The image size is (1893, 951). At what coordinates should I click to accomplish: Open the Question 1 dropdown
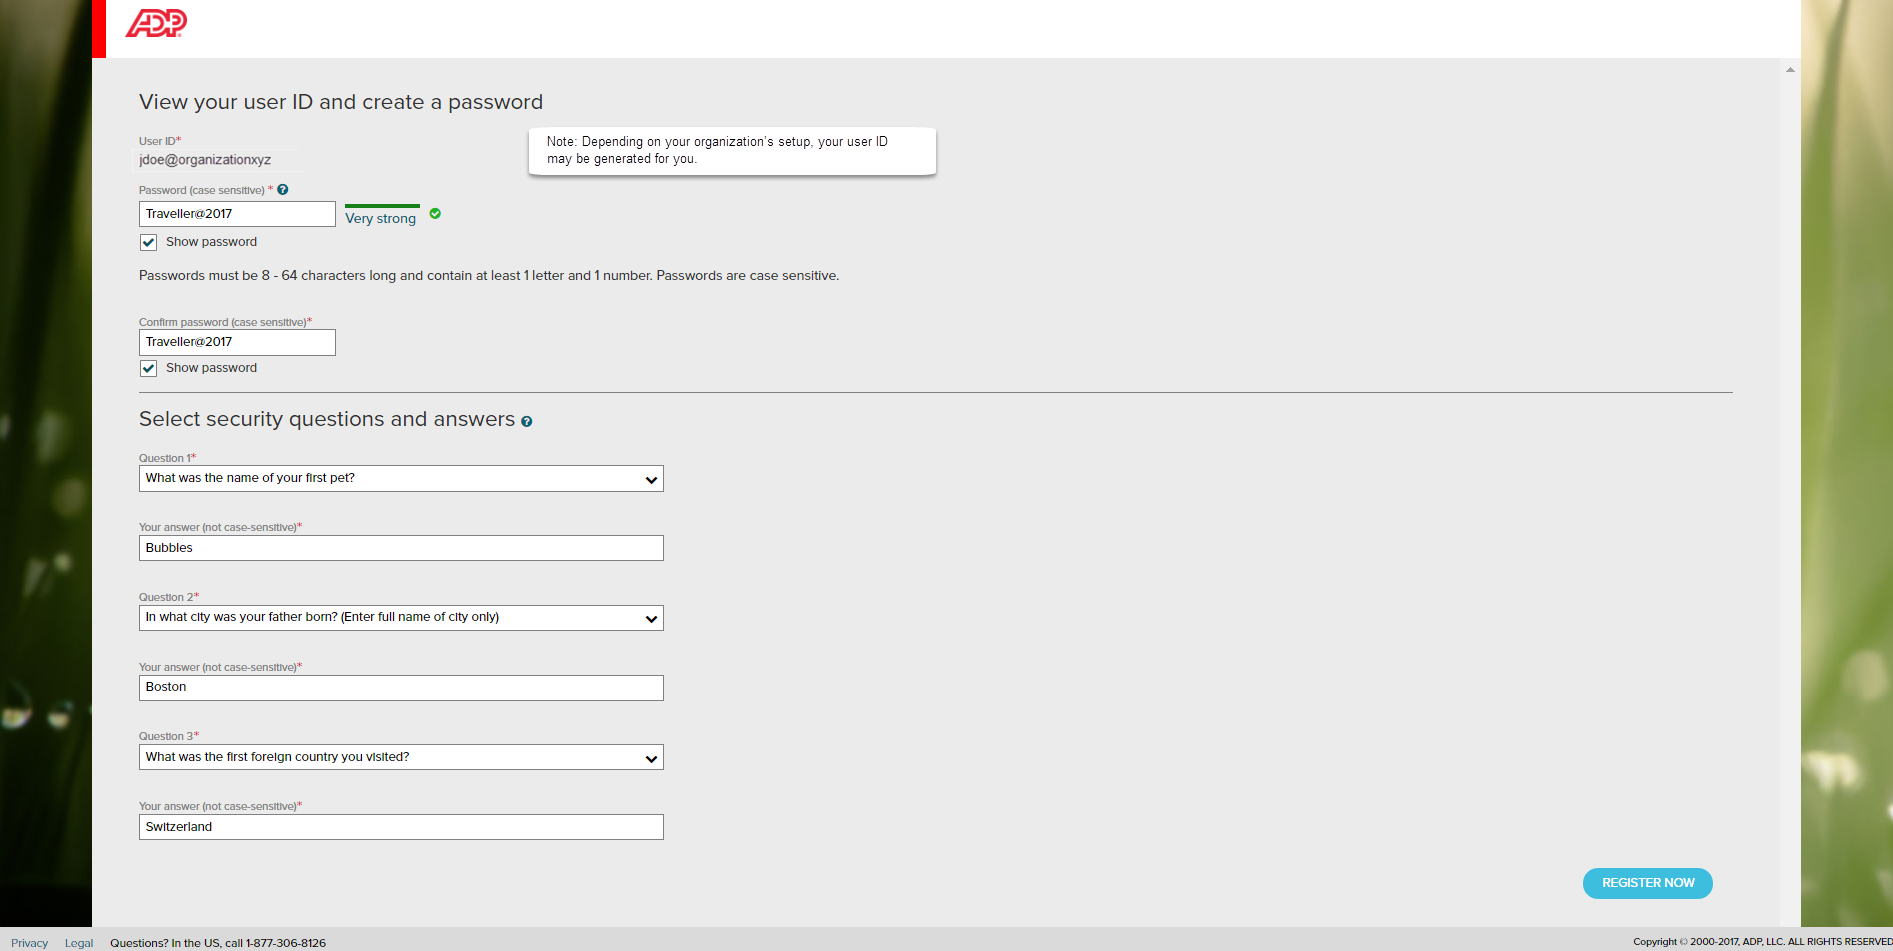(400, 479)
